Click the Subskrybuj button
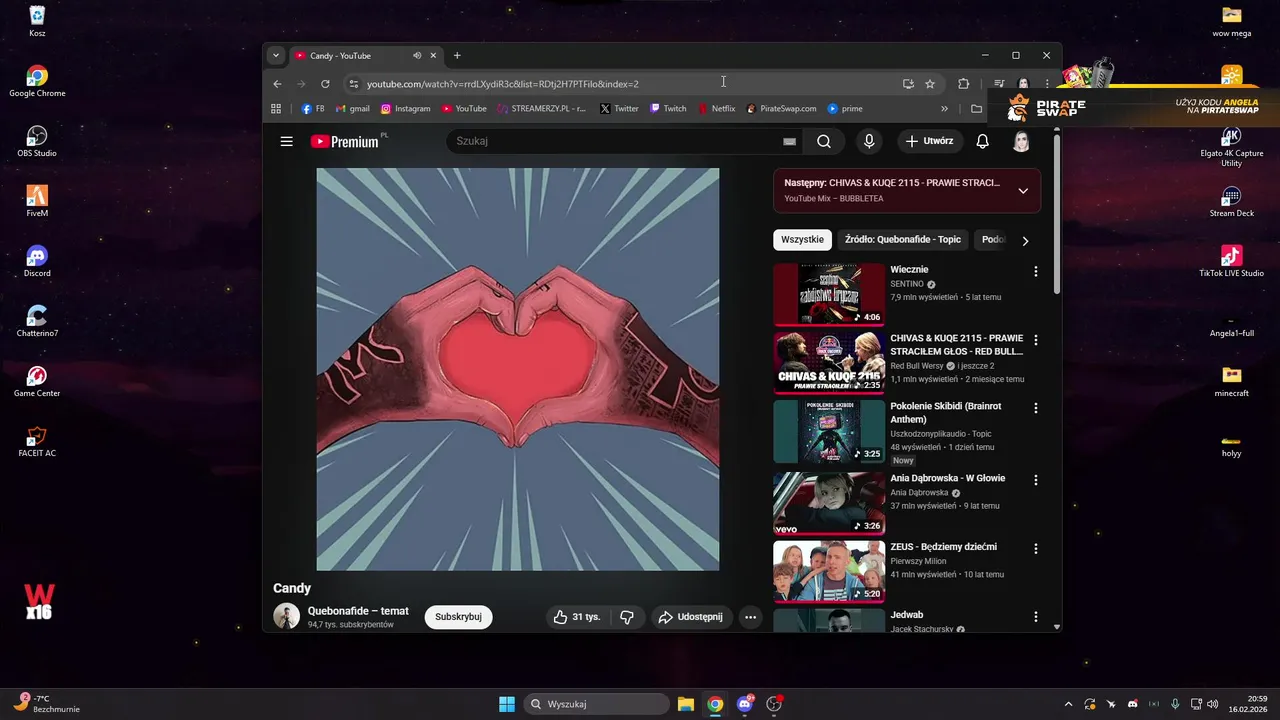This screenshot has width=1280, height=720. [x=458, y=617]
